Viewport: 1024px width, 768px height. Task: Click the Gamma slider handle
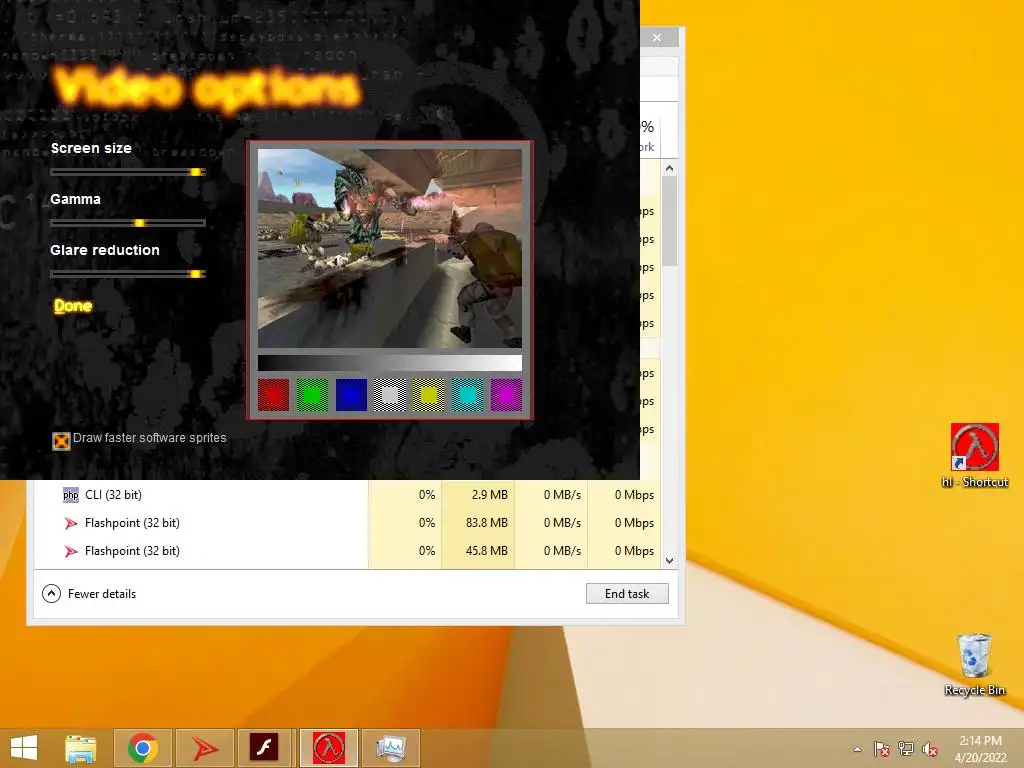click(x=139, y=223)
